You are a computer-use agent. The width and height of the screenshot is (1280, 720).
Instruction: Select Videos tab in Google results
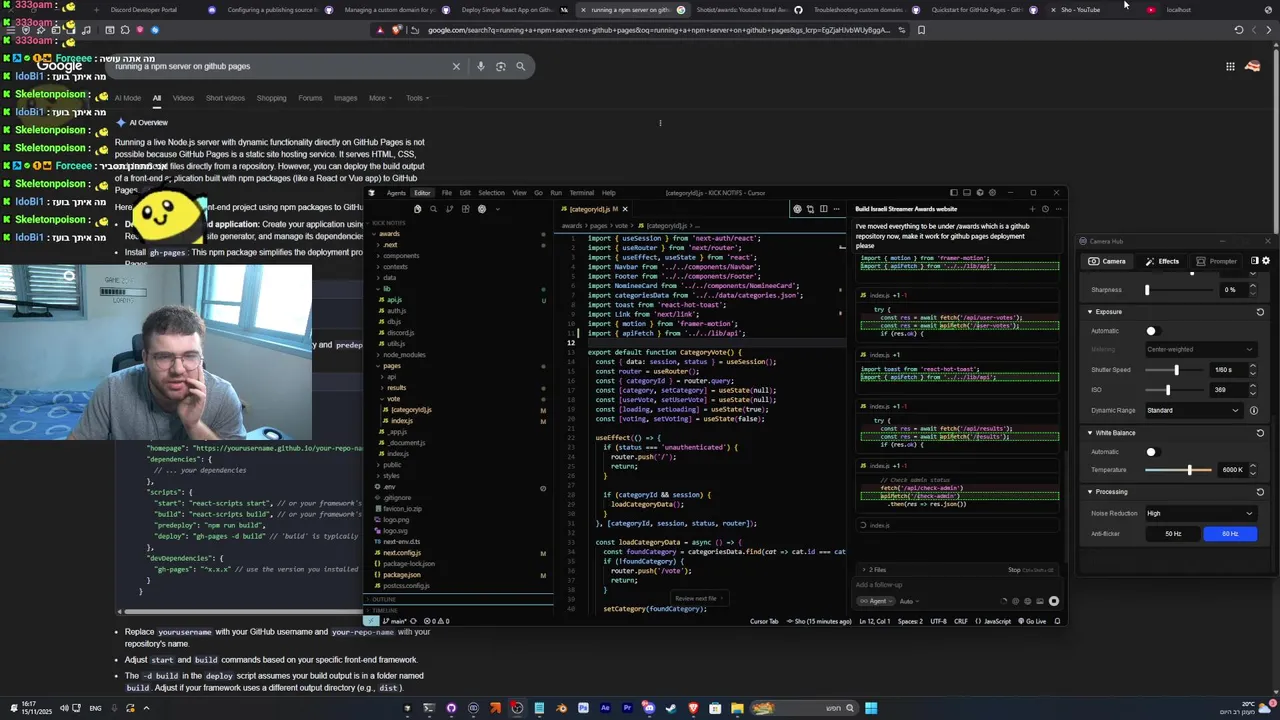[183, 98]
